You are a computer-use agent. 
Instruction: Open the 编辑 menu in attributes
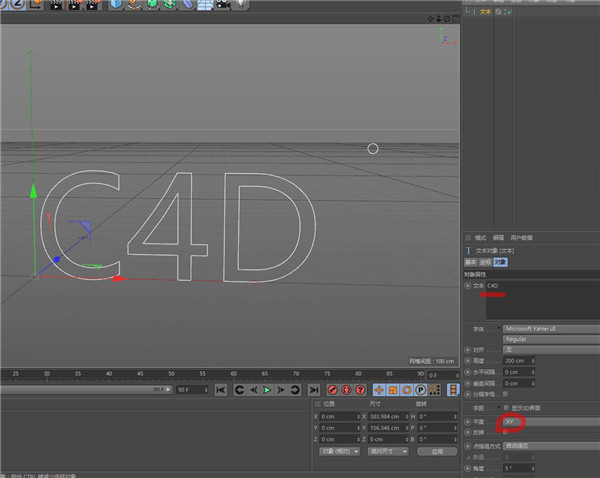click(x=498, y=238)
